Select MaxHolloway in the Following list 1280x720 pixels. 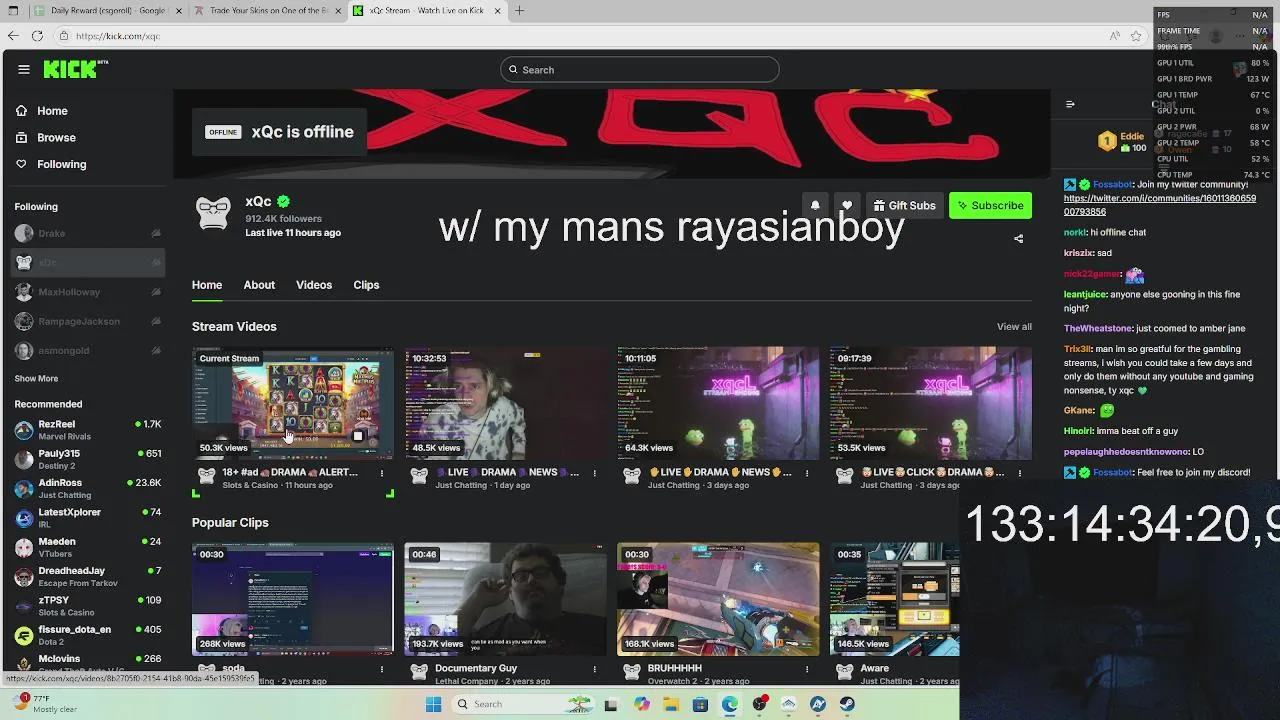pyautogui.click(x=88, y=292)
